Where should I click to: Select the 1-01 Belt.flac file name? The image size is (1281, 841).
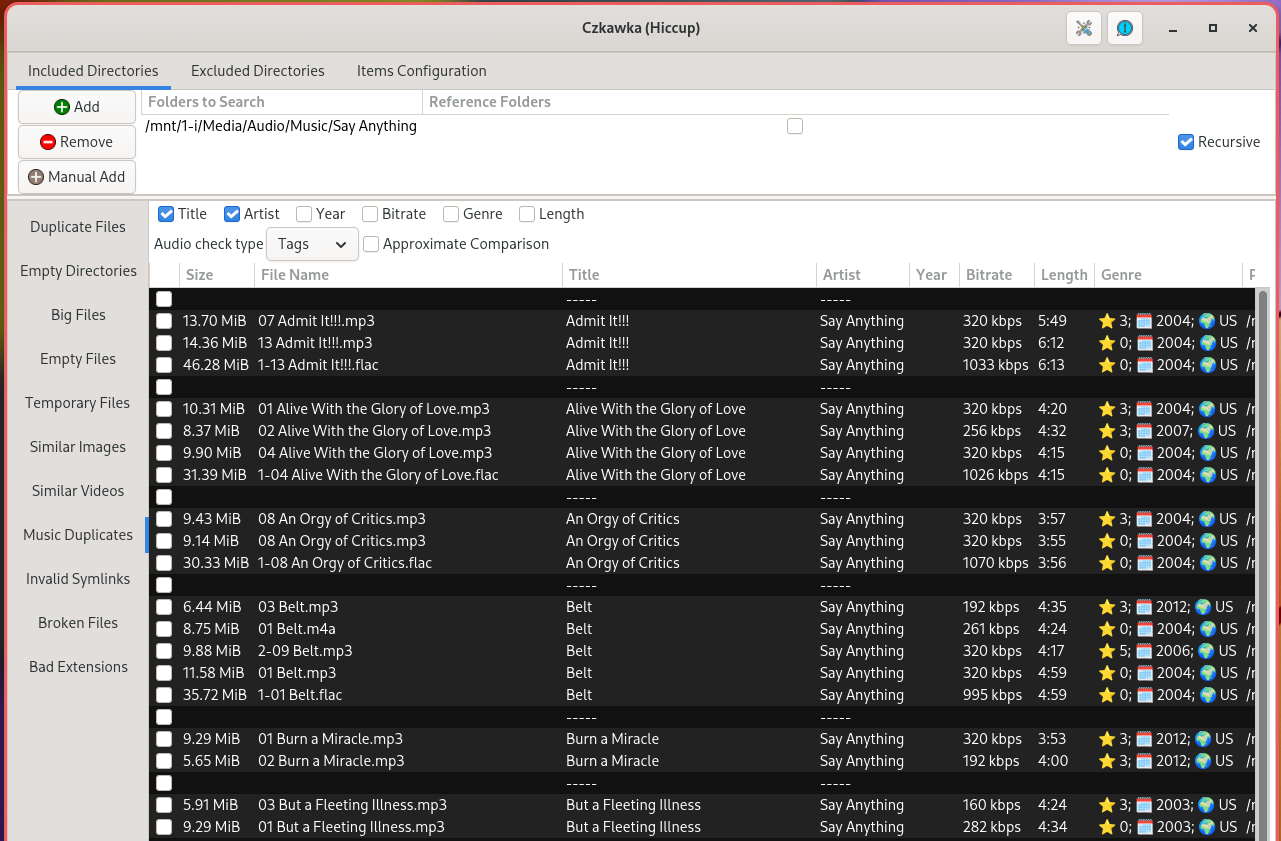tap(300, 695)
